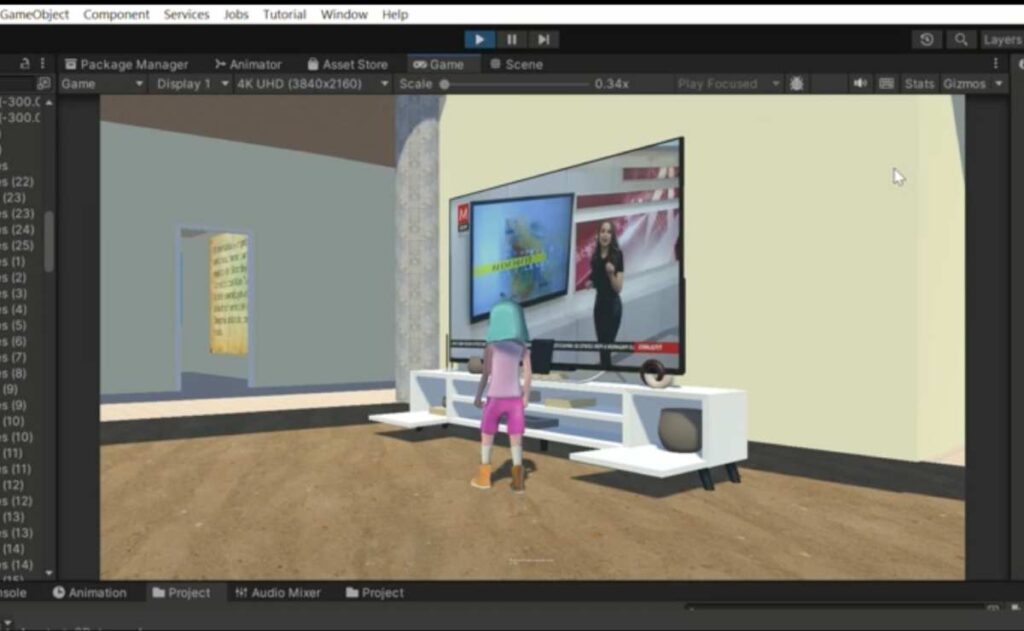Select the first bottom Project tab

pos(181,592)
